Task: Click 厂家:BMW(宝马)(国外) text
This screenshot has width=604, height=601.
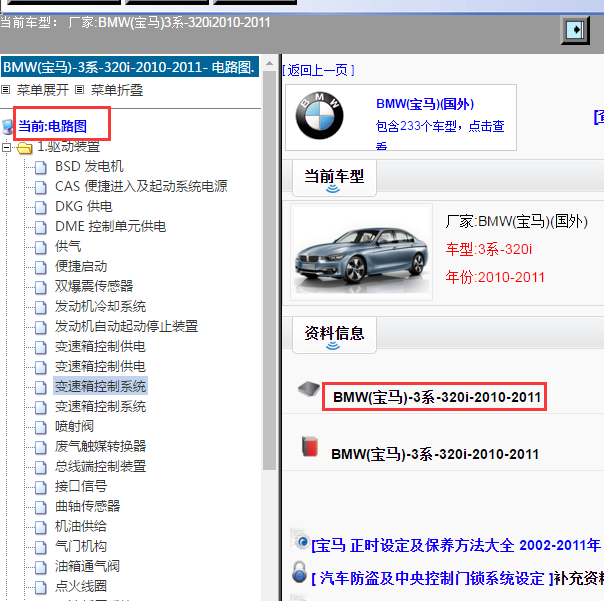Action: [x=517, y=222]
